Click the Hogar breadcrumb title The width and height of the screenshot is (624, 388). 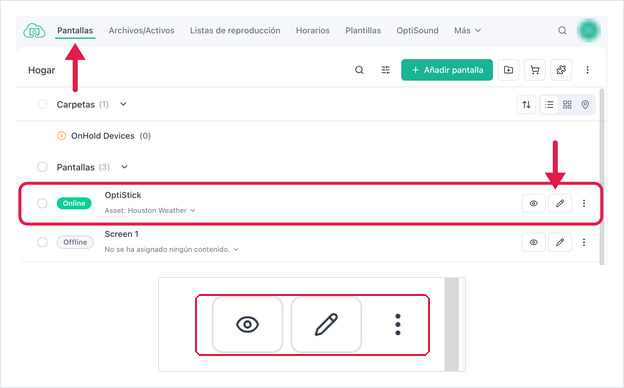coord(41,70)
